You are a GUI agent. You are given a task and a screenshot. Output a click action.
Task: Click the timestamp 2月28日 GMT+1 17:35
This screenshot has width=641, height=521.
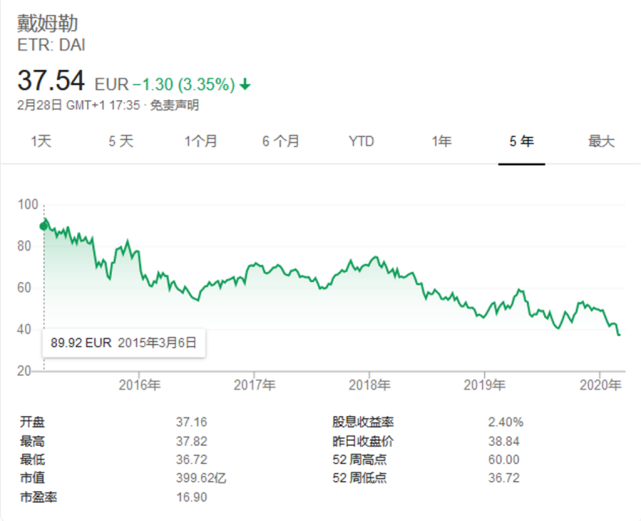tap(78, 106)
